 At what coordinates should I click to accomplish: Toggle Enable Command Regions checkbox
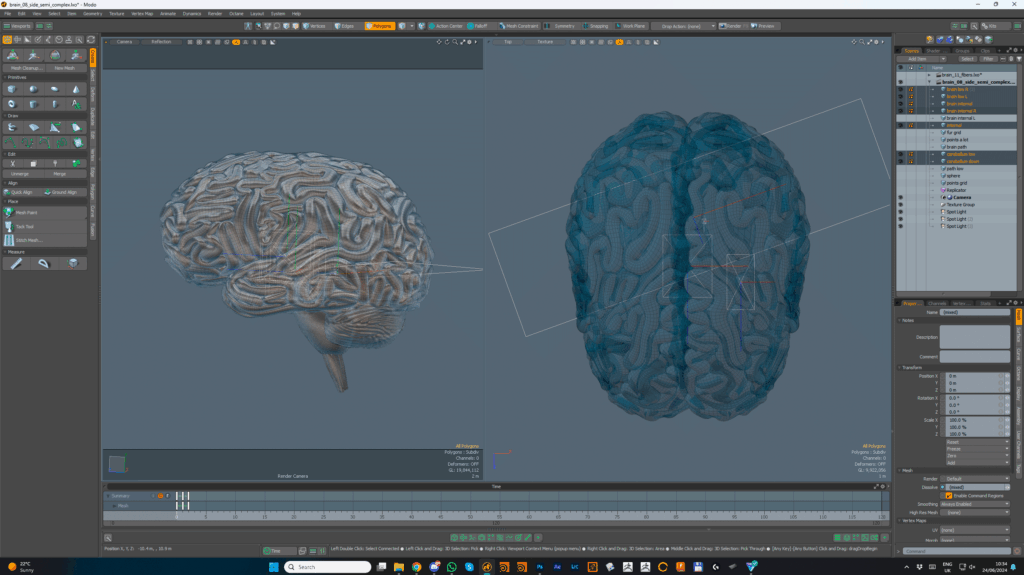[948, 496]
